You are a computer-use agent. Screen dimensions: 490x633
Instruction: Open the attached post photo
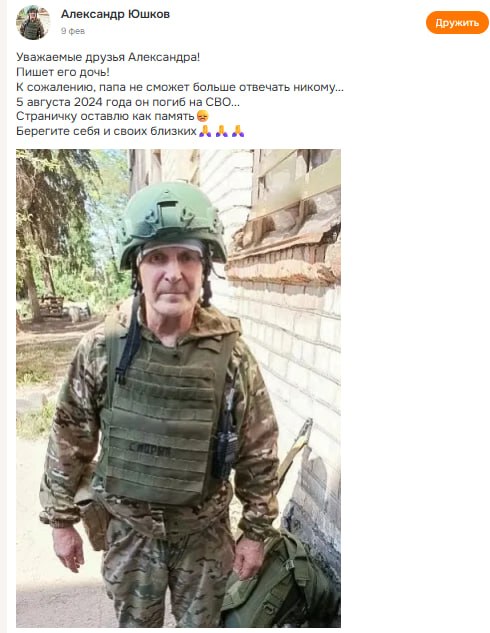178,388
